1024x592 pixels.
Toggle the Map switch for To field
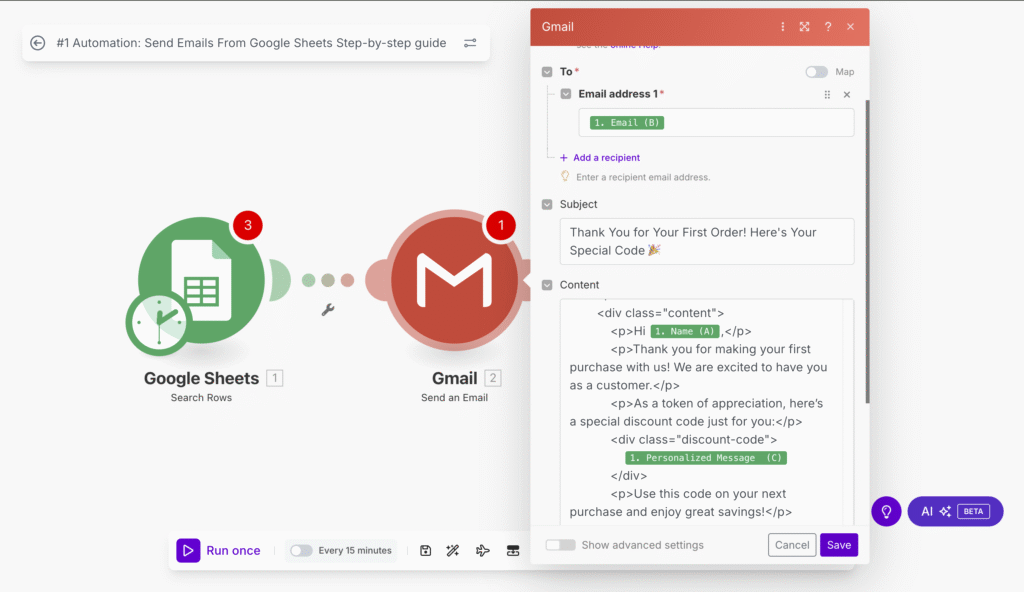816,72
